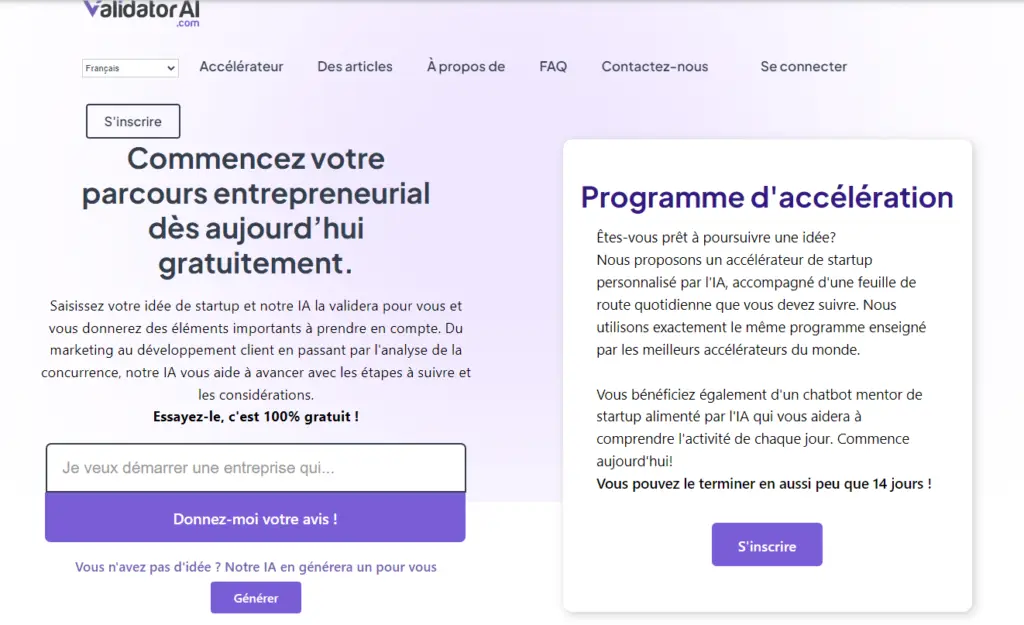The height and width of the screenshot is (625, 1024).
Task: Click the "Saisissez votre idée de startup" paragraph
Action: 256,350
